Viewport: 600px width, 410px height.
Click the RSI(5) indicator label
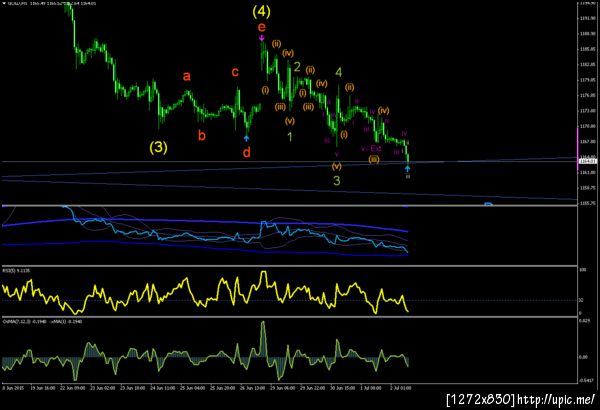point(16,270)
